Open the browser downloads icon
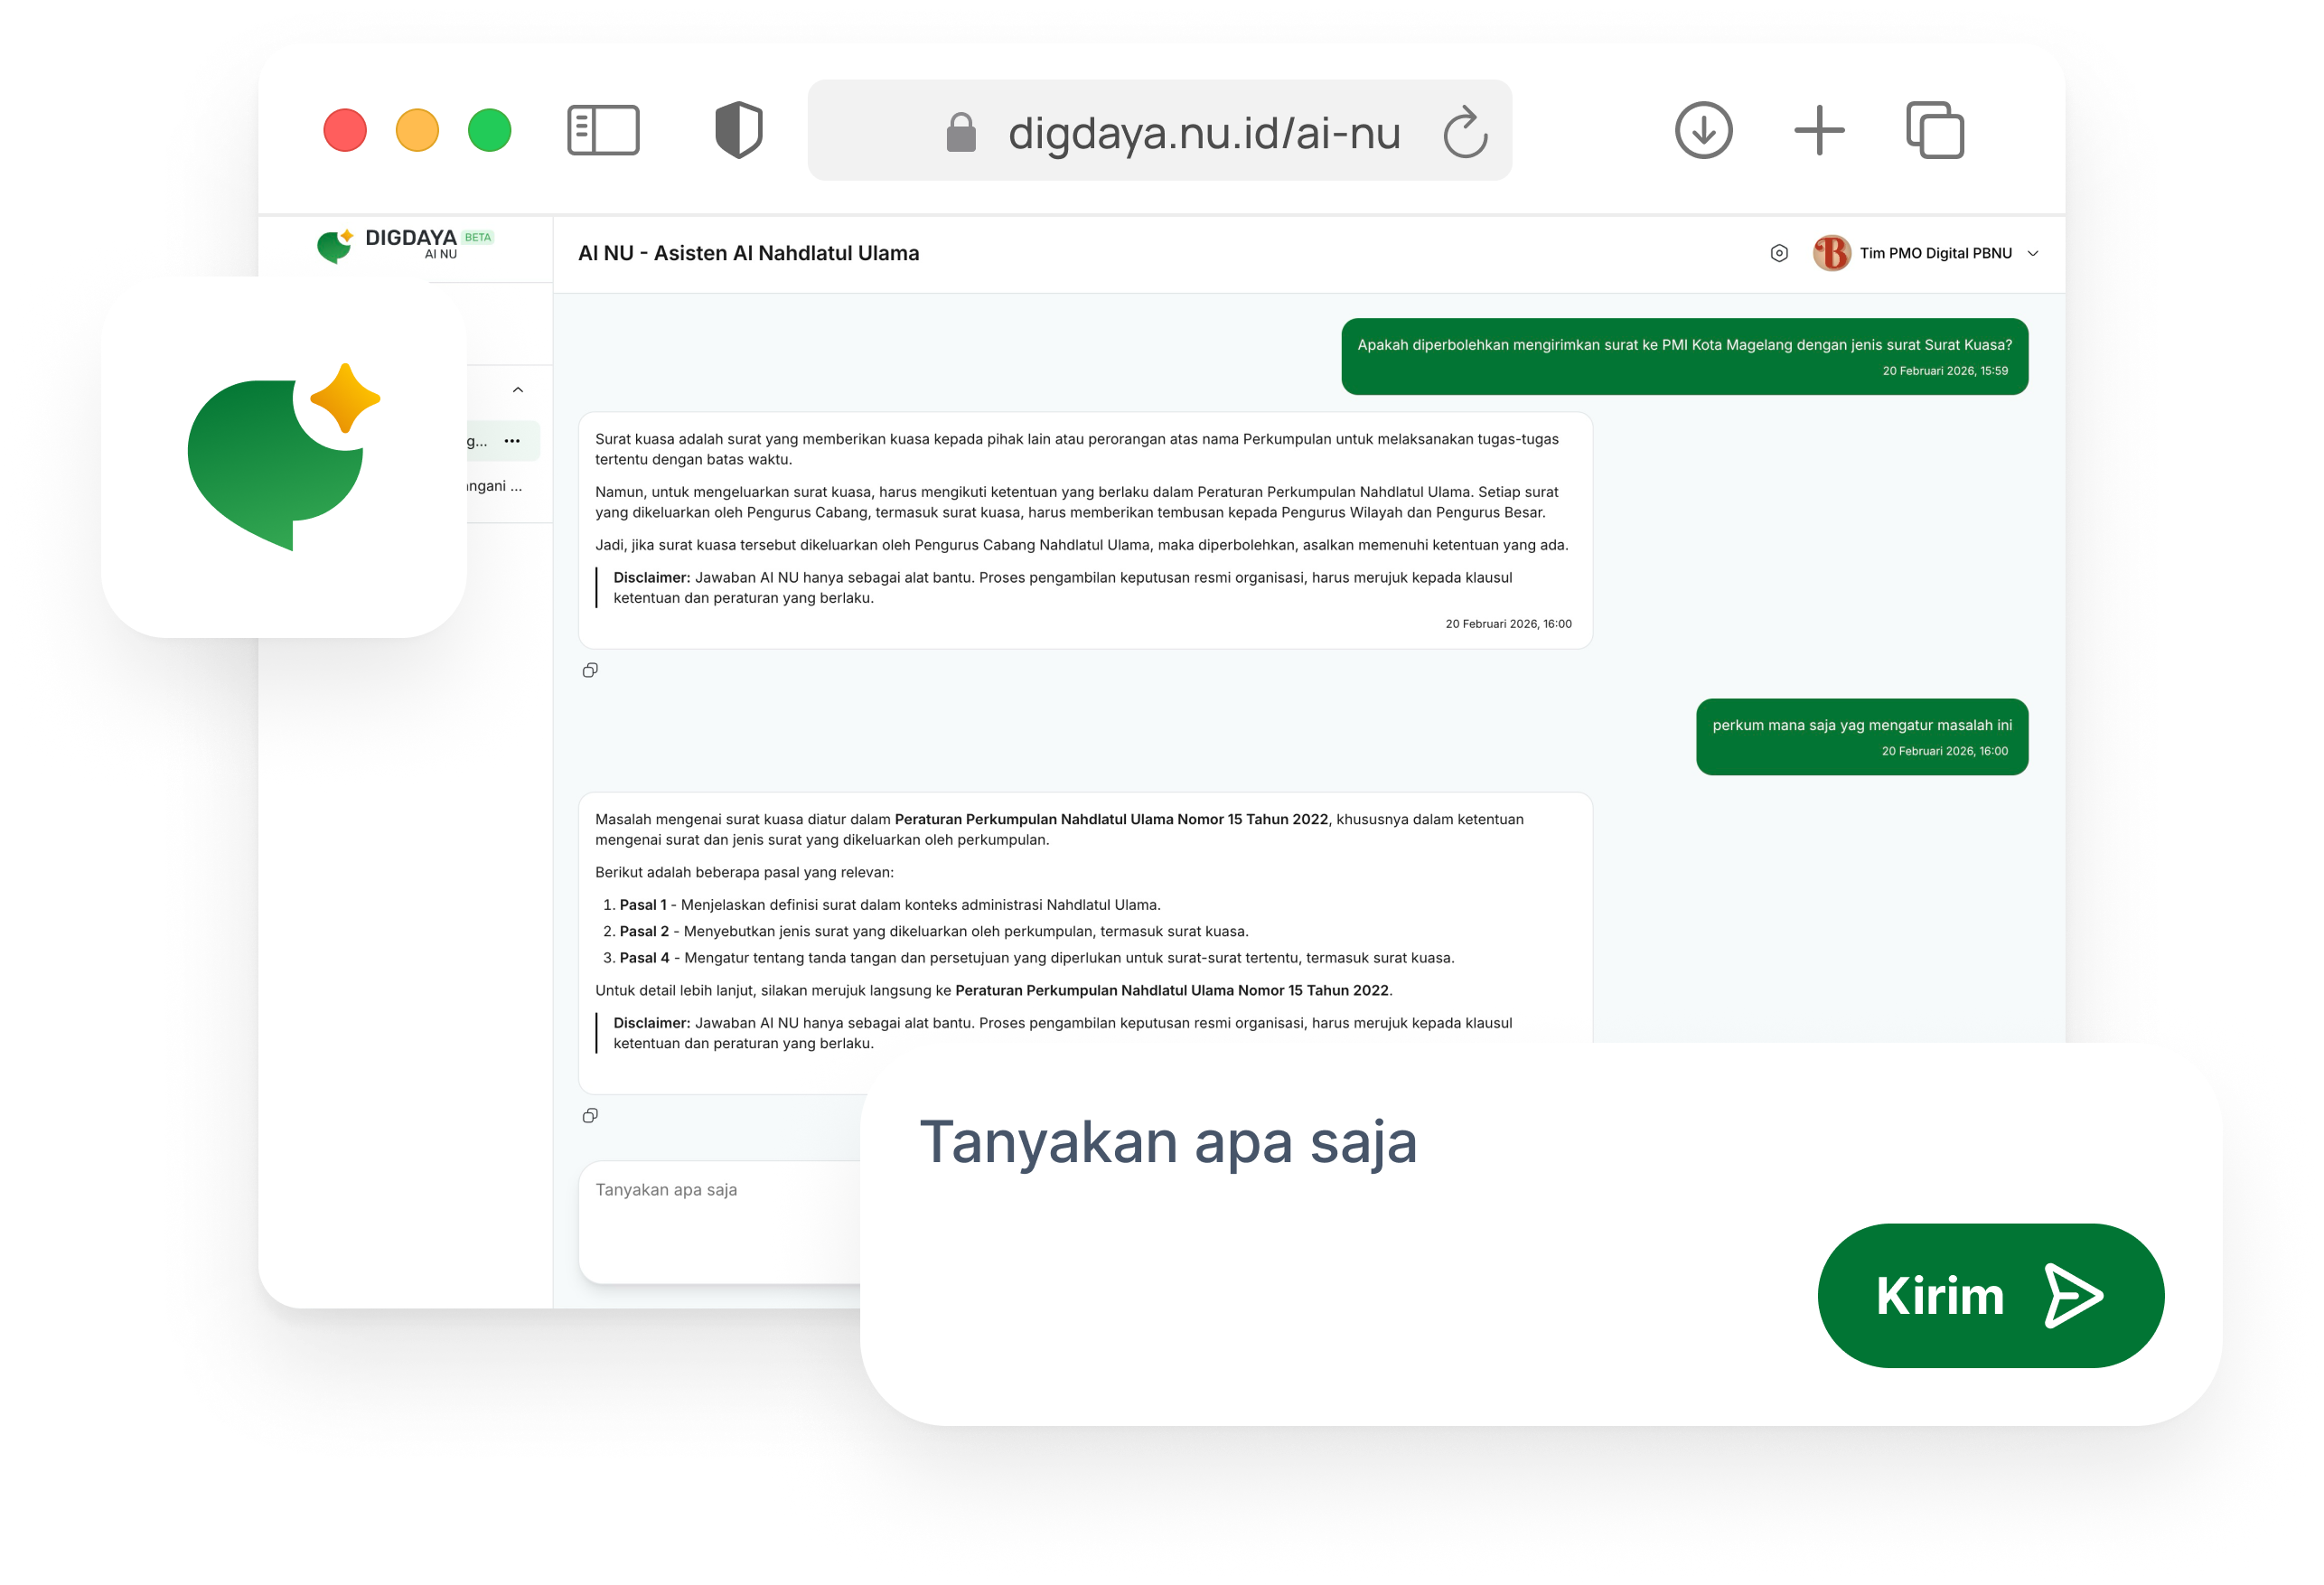This screenshot has height=1585, width=2324. 1703,130
